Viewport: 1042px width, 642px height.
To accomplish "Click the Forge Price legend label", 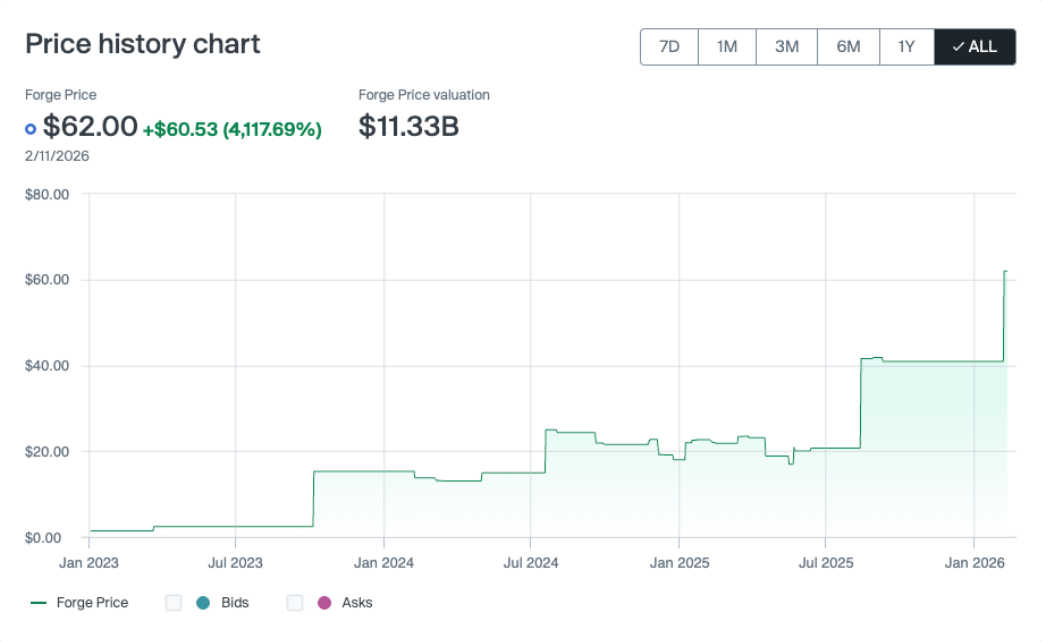I will pyautogui.click(x=92, y=603).
